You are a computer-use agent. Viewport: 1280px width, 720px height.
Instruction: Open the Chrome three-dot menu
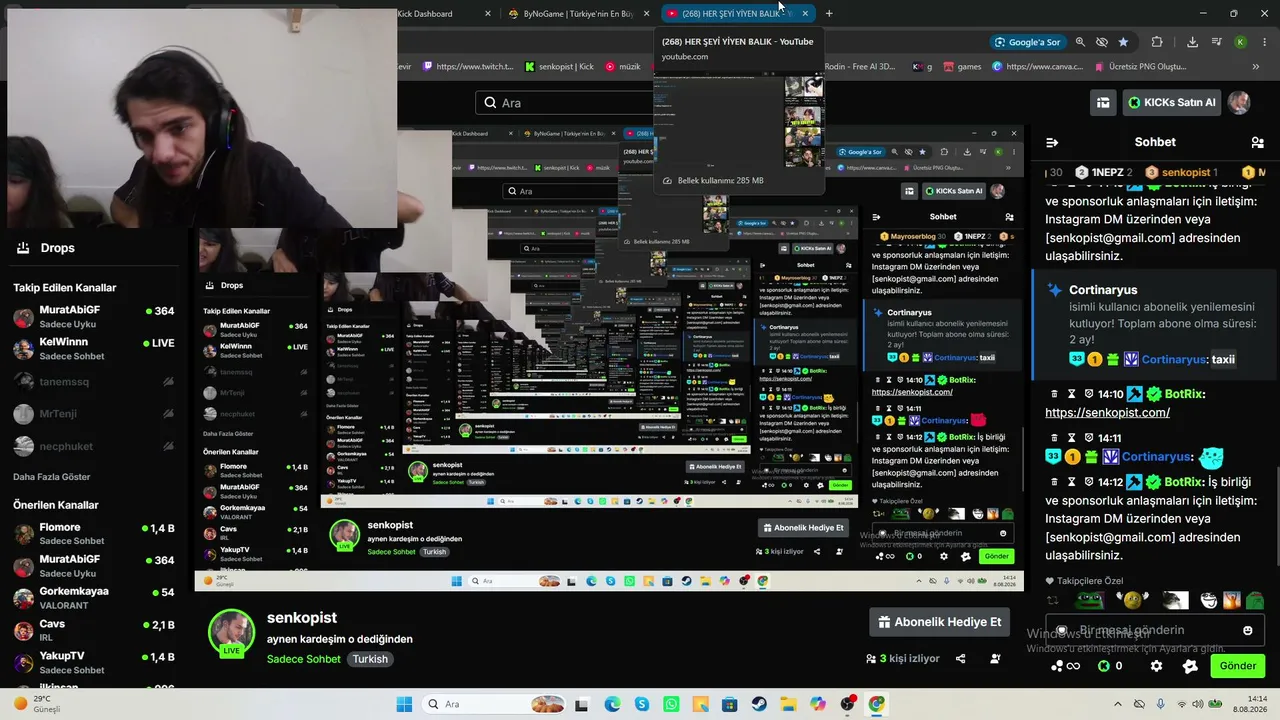coord(1264,42)
